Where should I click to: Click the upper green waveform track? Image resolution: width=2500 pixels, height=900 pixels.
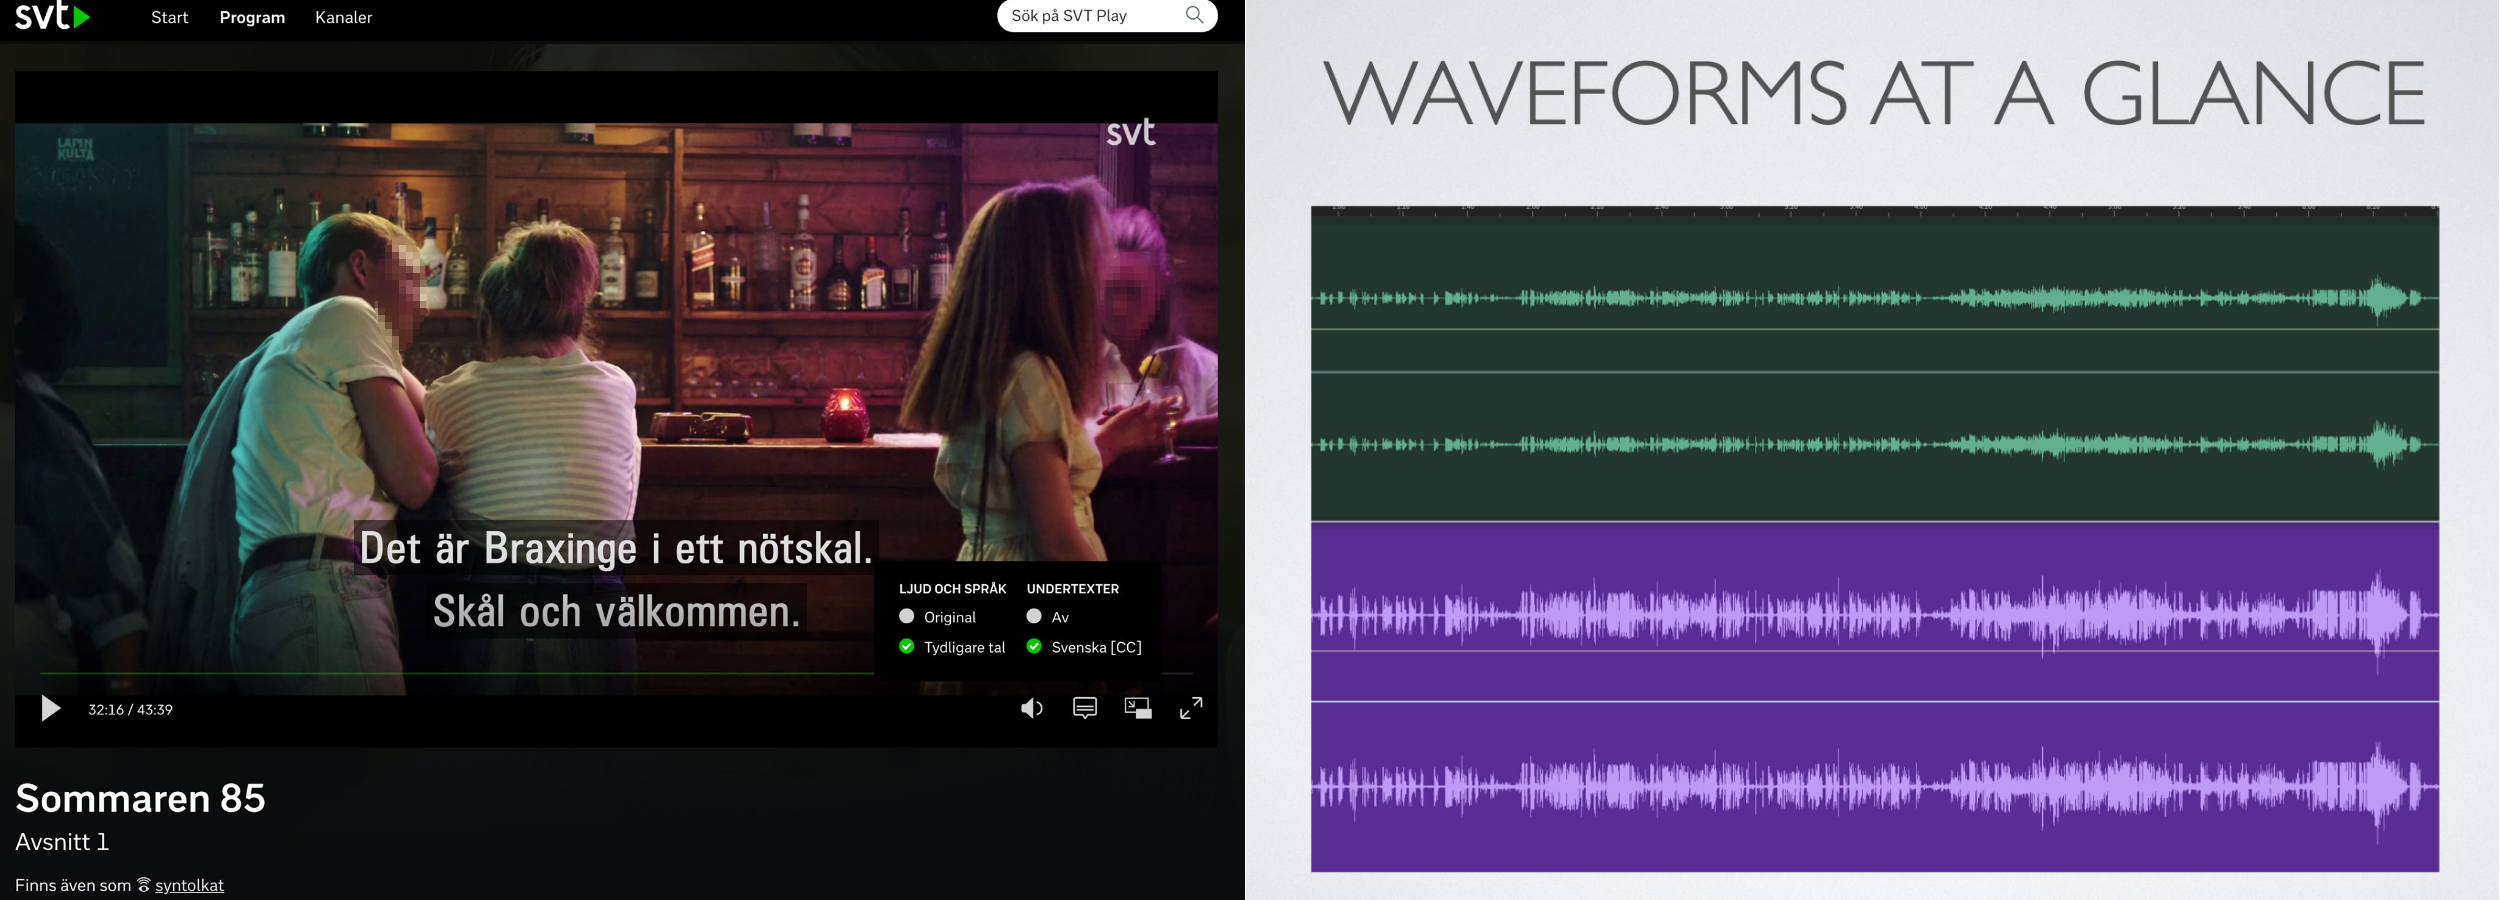1875,297
